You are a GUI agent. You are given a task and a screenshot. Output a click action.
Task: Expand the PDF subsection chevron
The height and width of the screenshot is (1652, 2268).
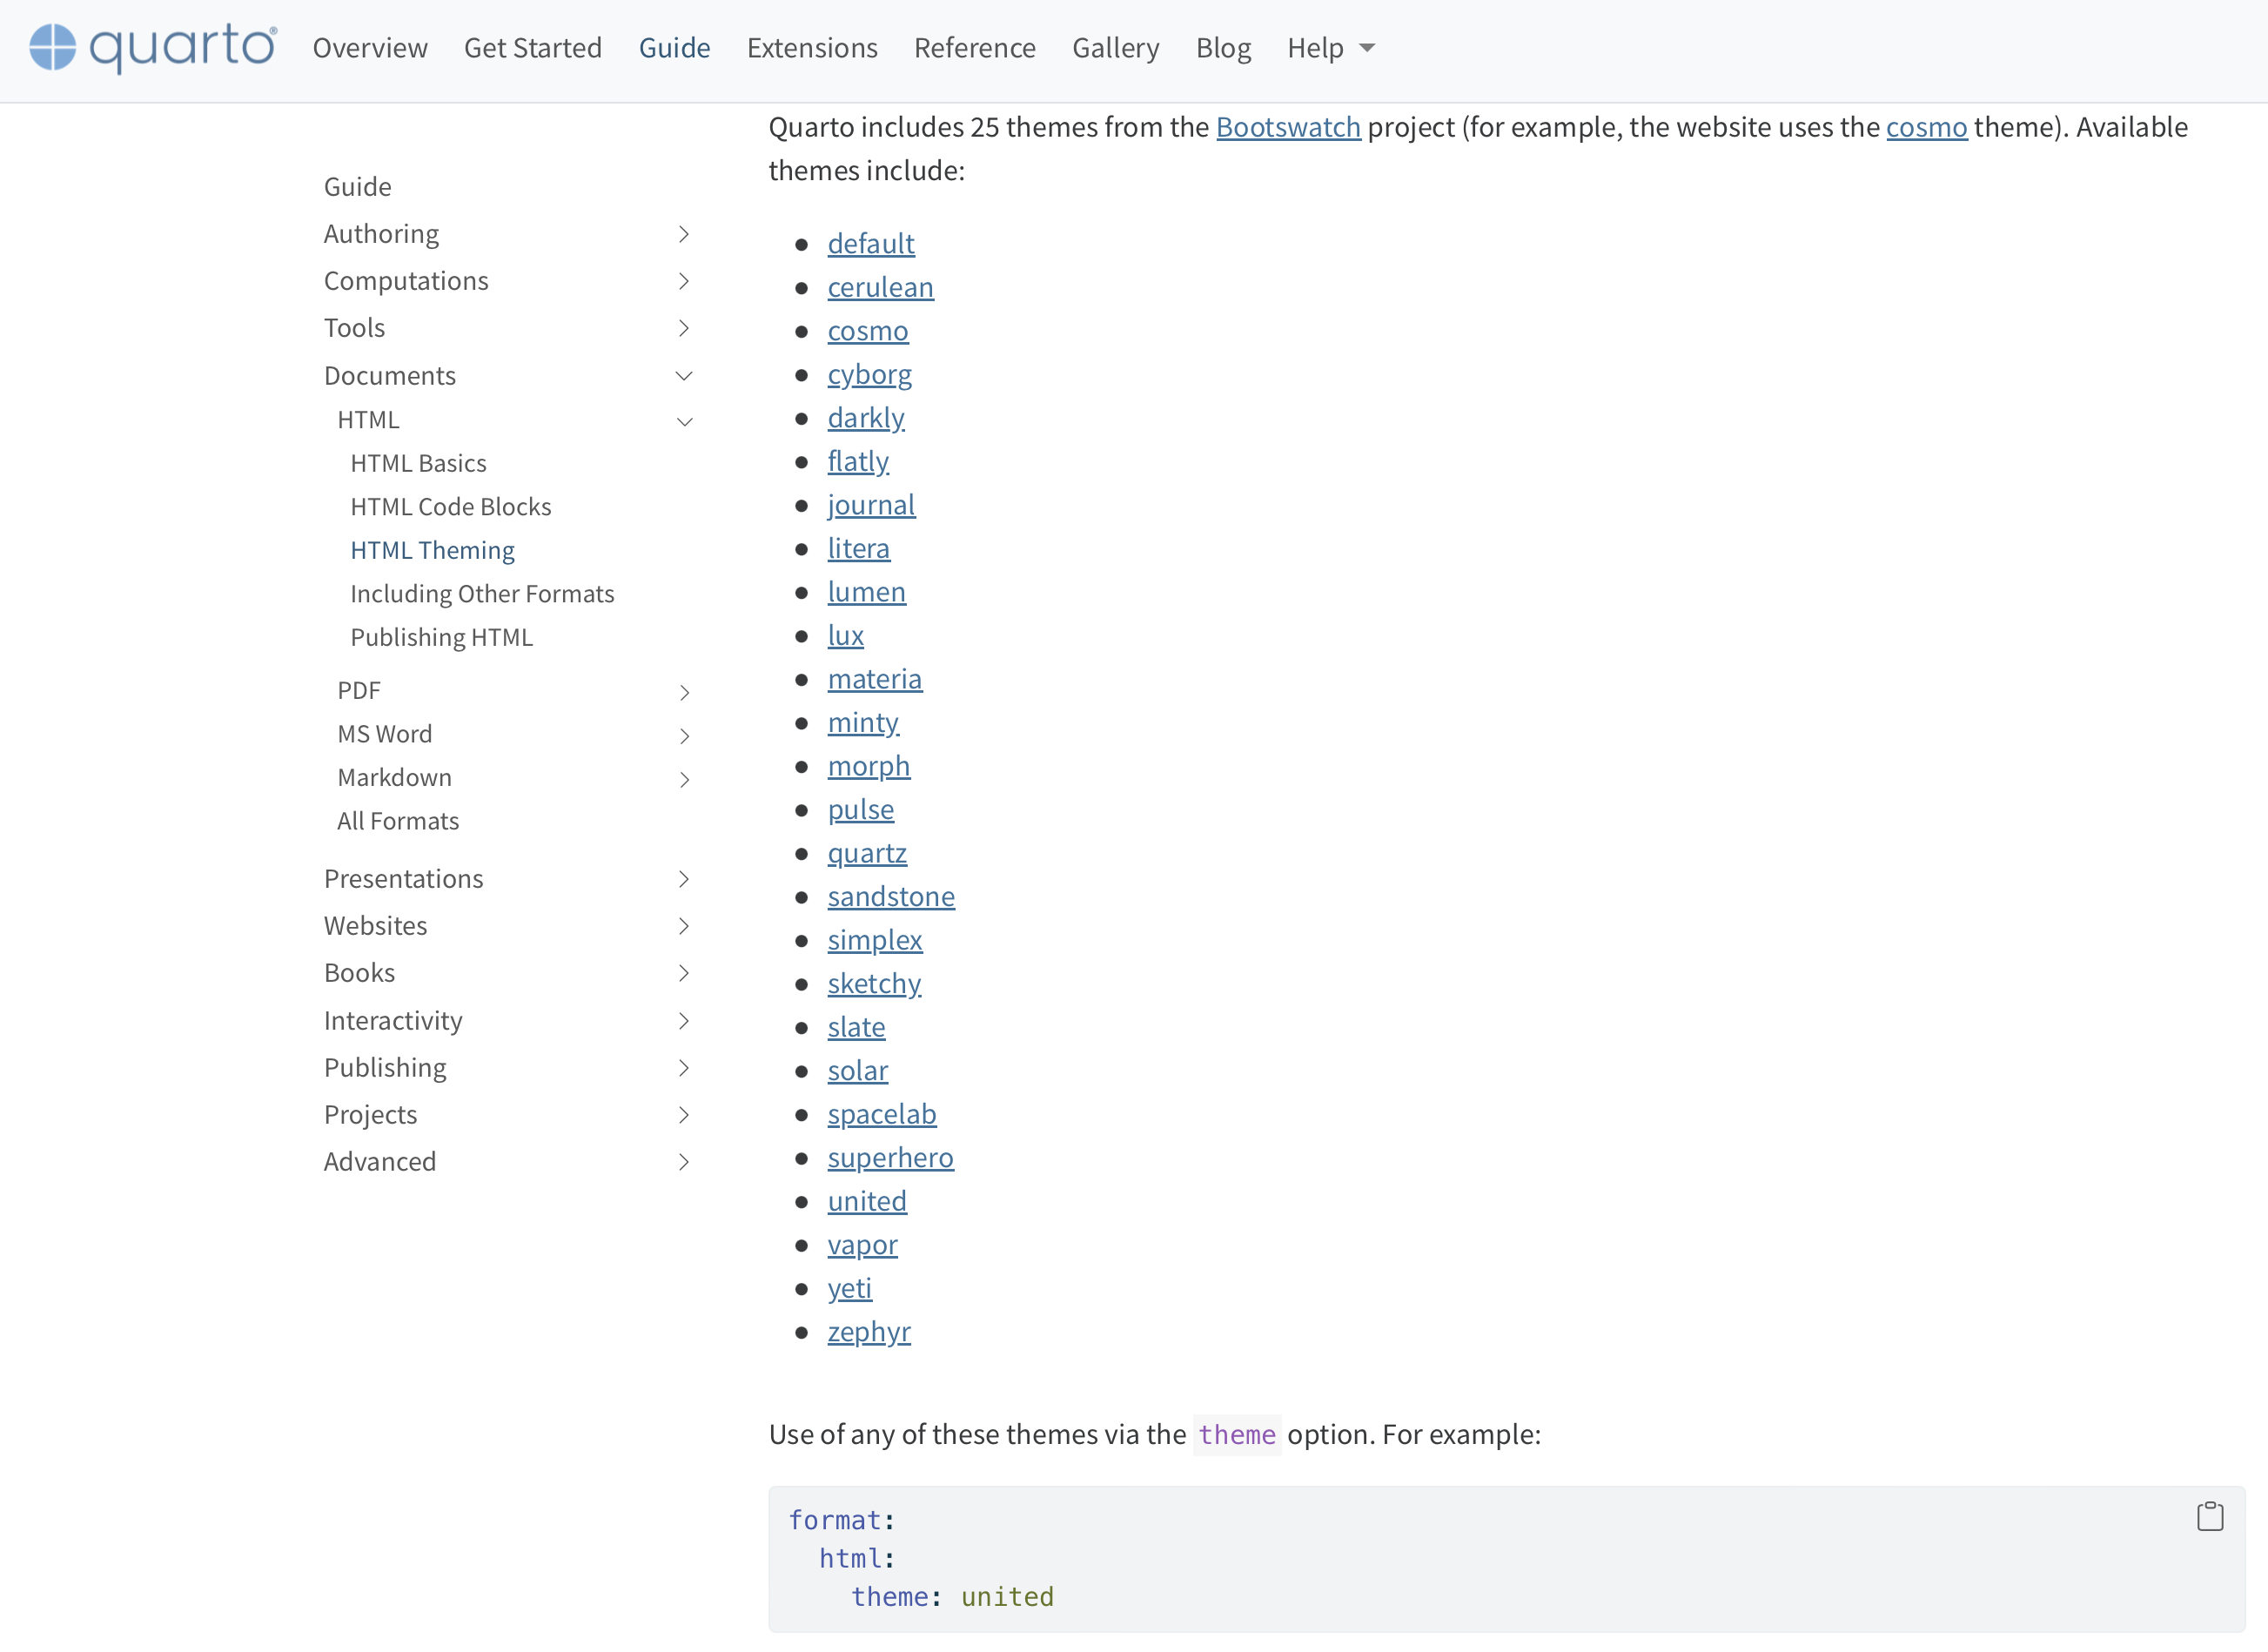pyautogui.click(x=685, y=692)
